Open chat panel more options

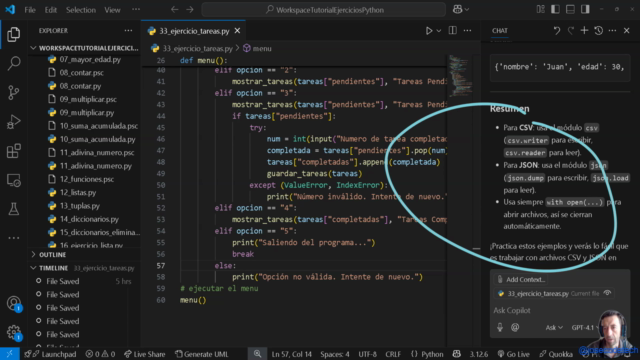tap(612, 31)
